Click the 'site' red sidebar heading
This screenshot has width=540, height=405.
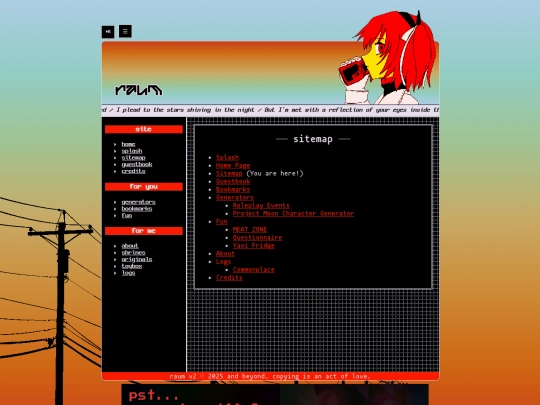144,129
